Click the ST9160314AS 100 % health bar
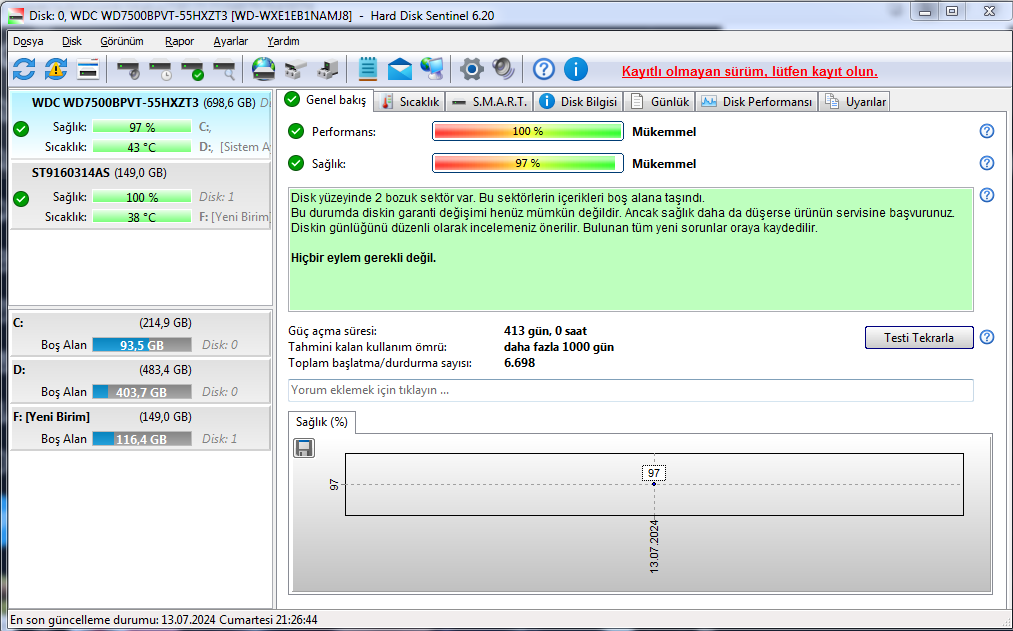 (x=141, y=197)
